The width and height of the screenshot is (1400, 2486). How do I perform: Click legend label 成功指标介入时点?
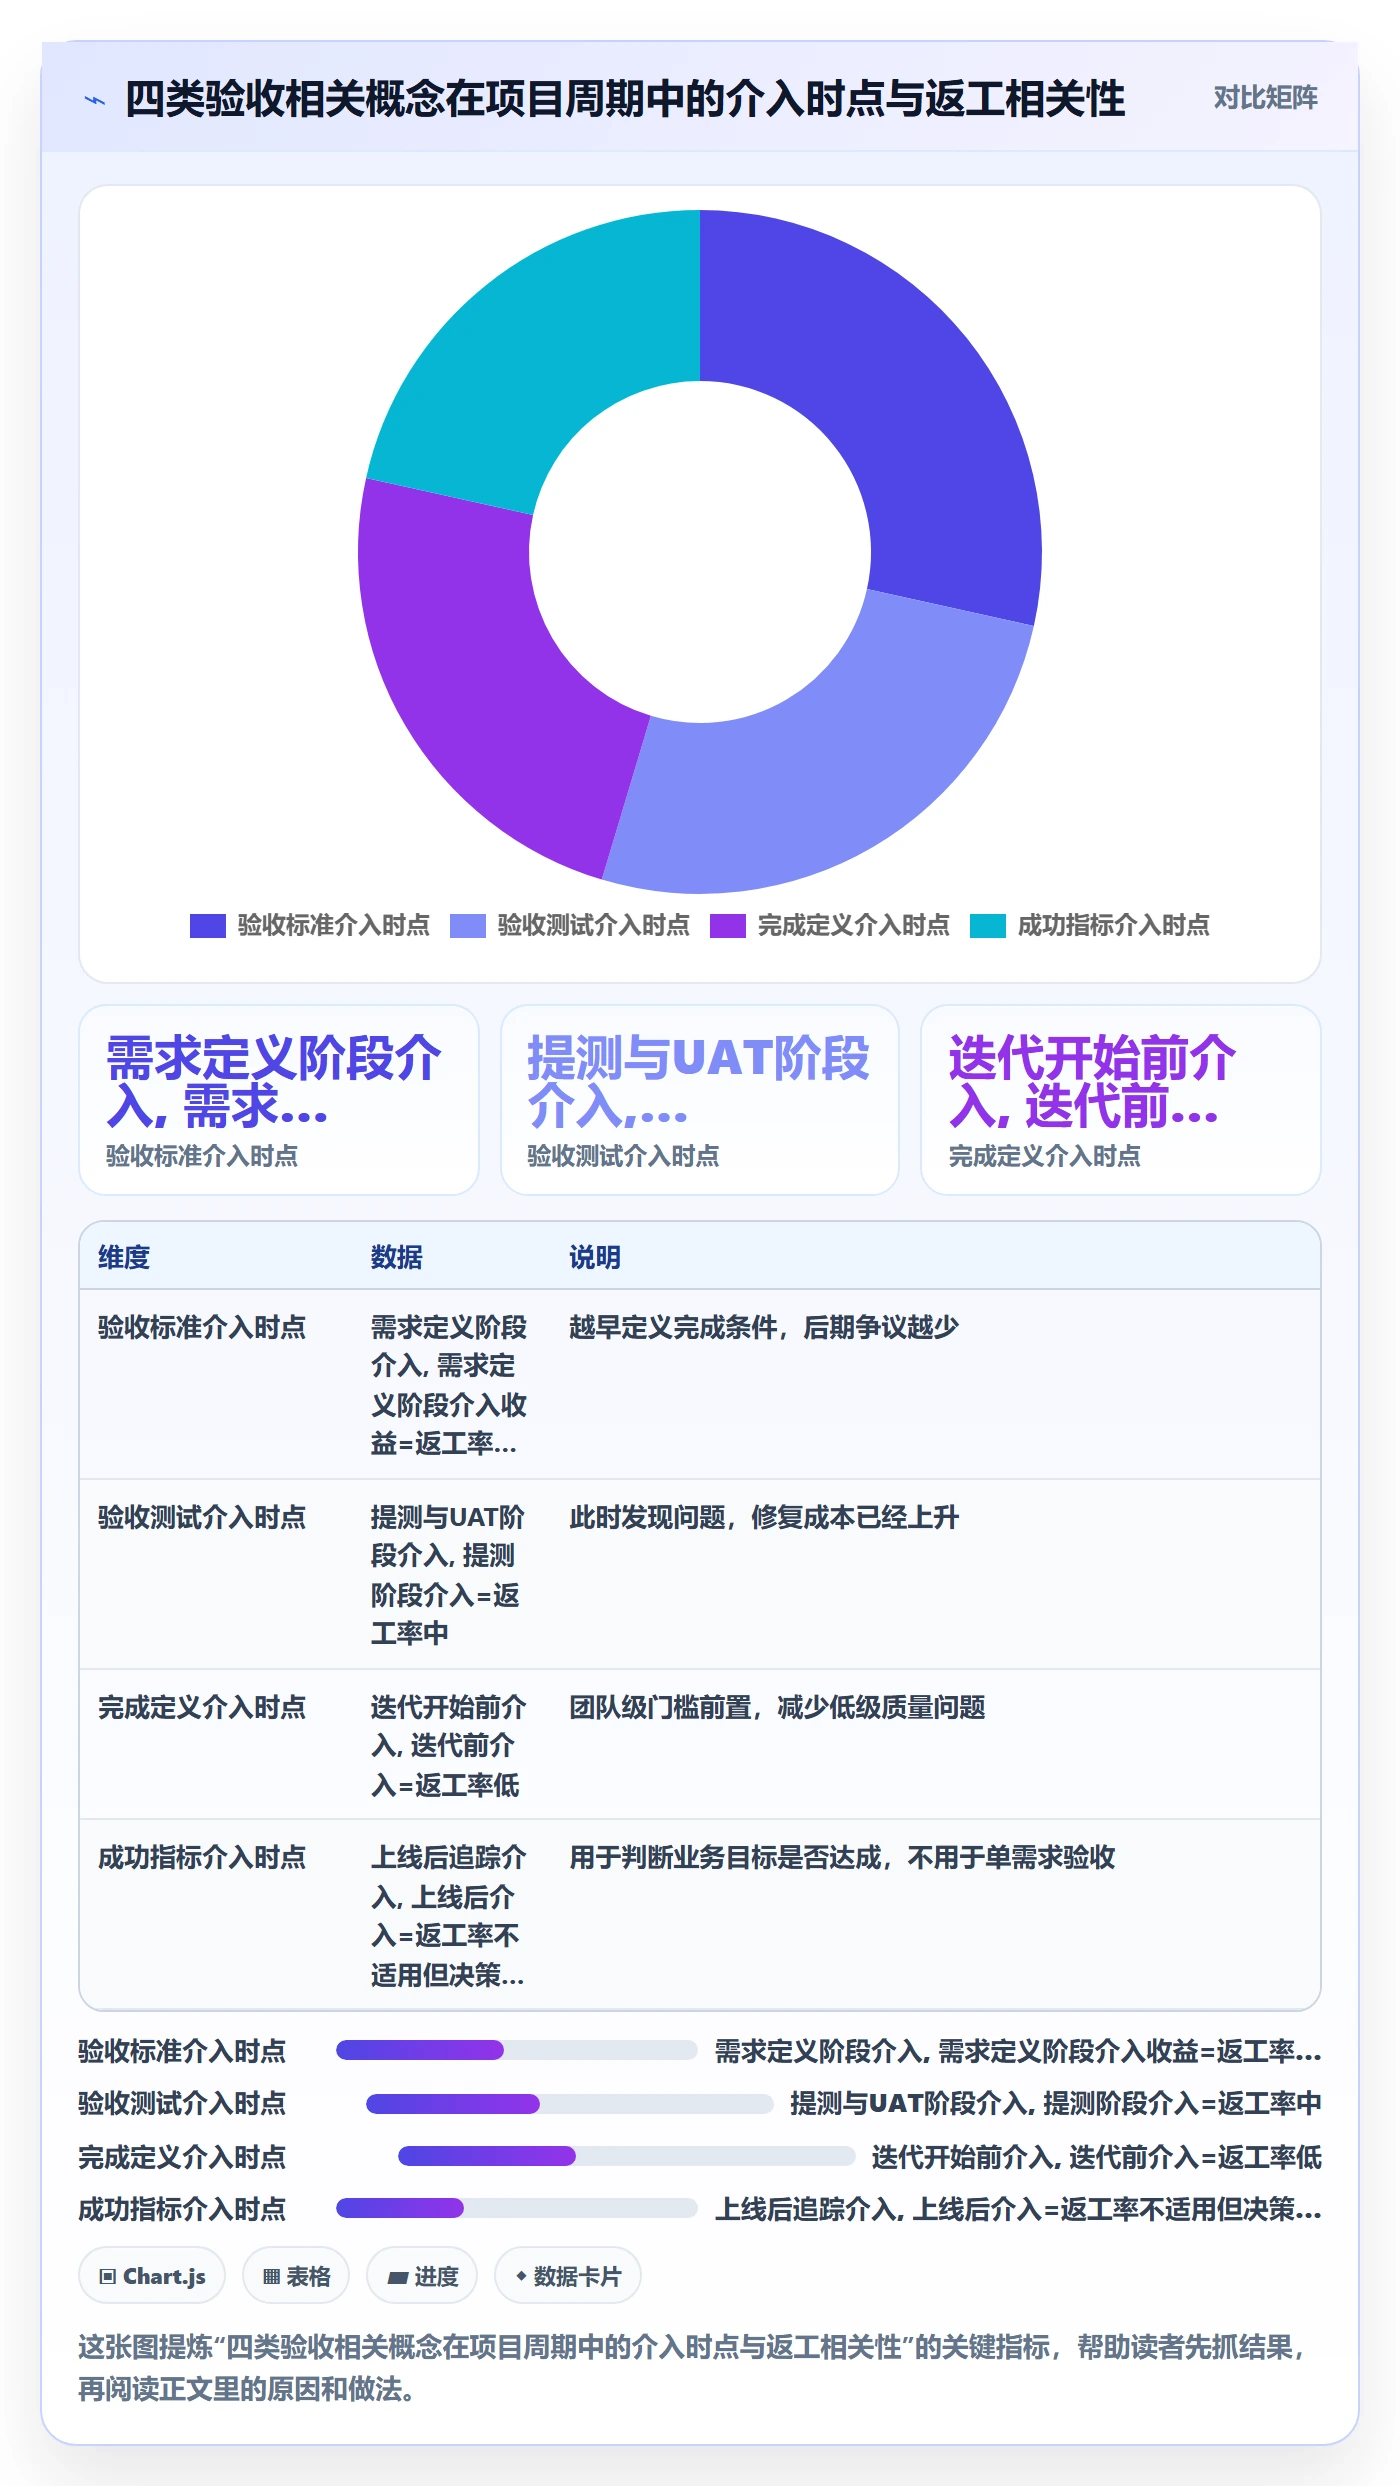click(x=1113, y=926)
